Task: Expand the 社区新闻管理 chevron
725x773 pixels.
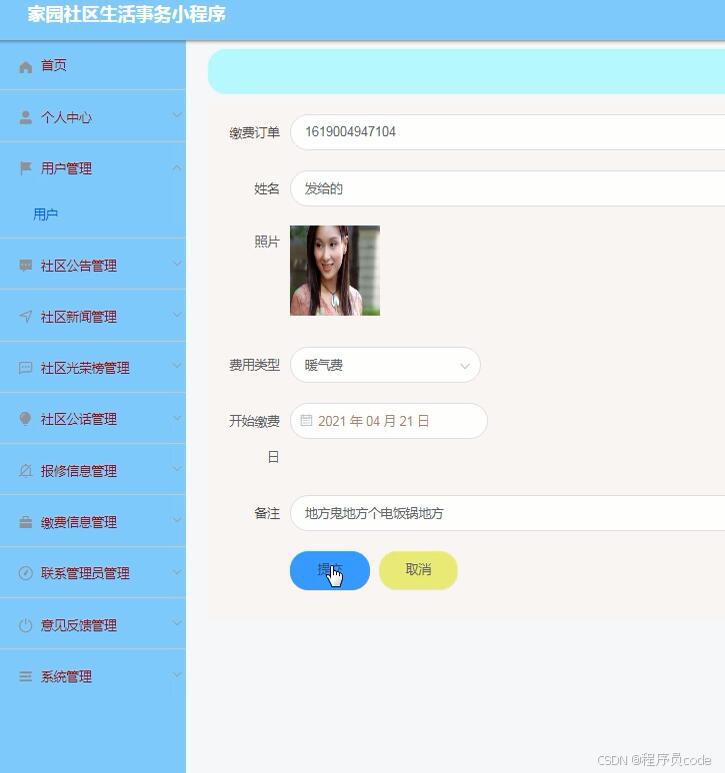Action: pos(177,315)
